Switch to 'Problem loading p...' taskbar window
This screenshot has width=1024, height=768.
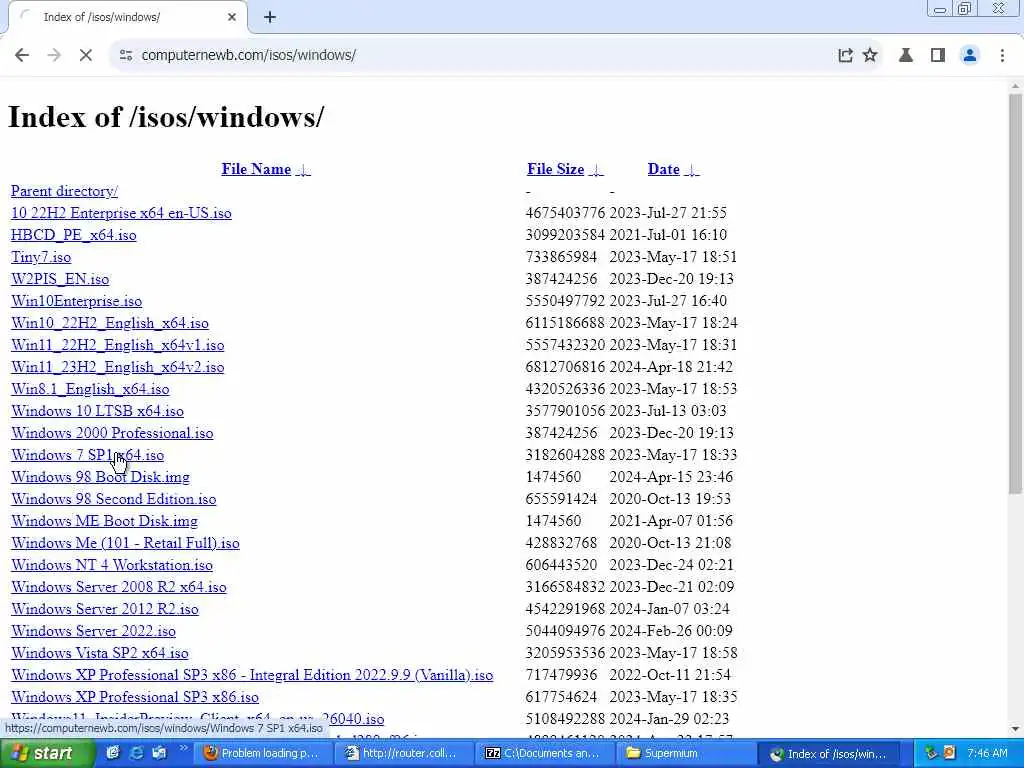pos(264,754)
